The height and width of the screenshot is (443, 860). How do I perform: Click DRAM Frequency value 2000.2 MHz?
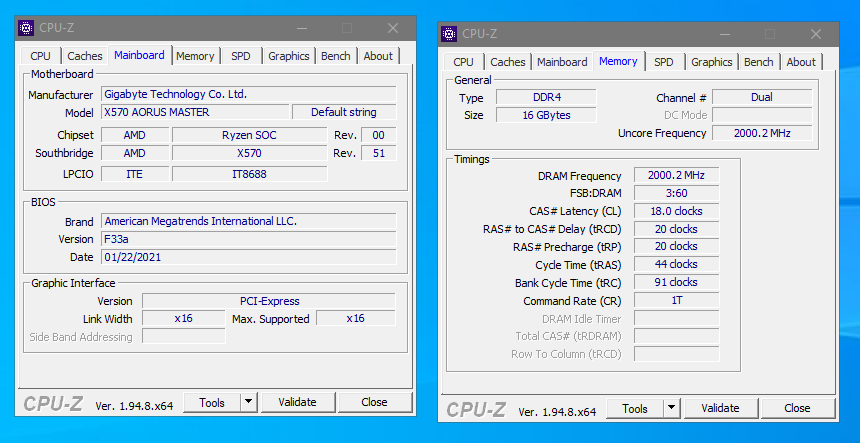(676, 175)
